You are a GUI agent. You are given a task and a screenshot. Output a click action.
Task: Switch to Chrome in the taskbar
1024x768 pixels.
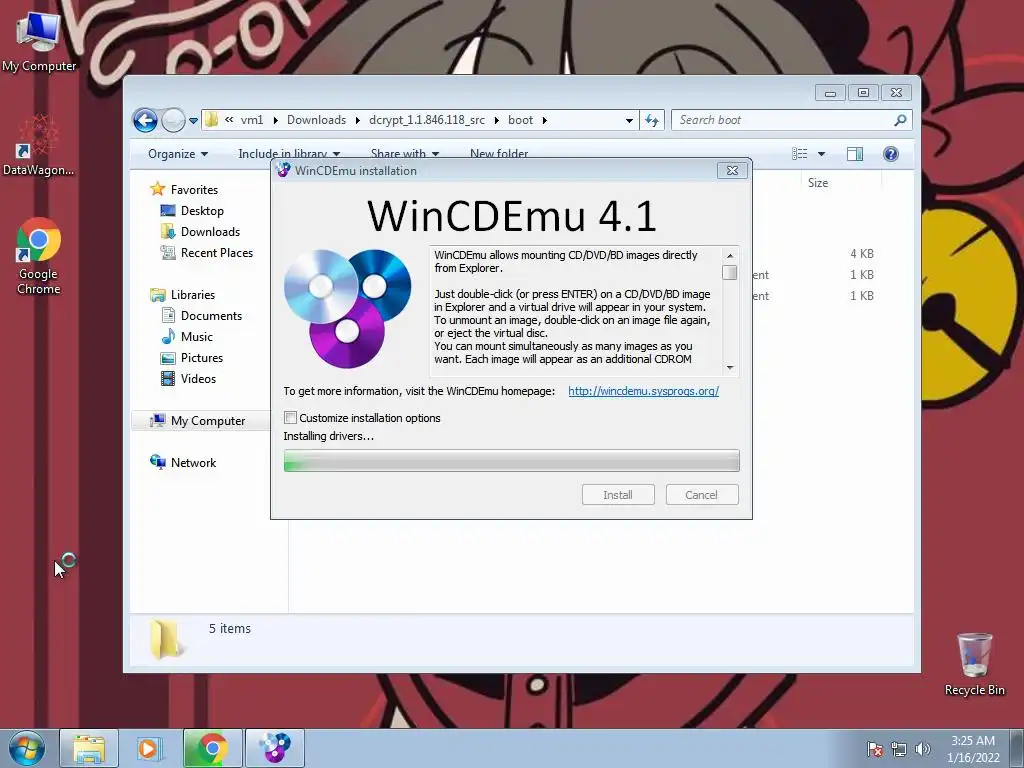(213, 748)
